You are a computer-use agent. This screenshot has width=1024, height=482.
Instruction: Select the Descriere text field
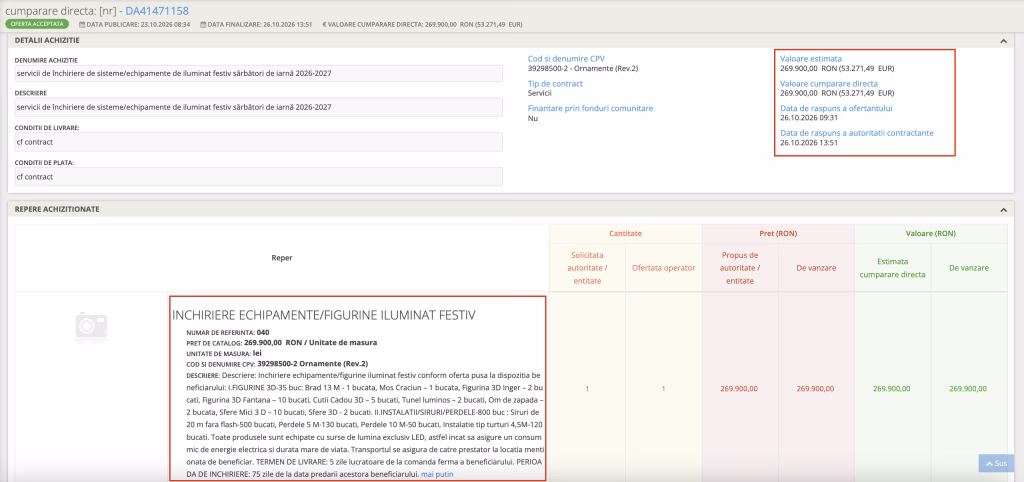259,107
